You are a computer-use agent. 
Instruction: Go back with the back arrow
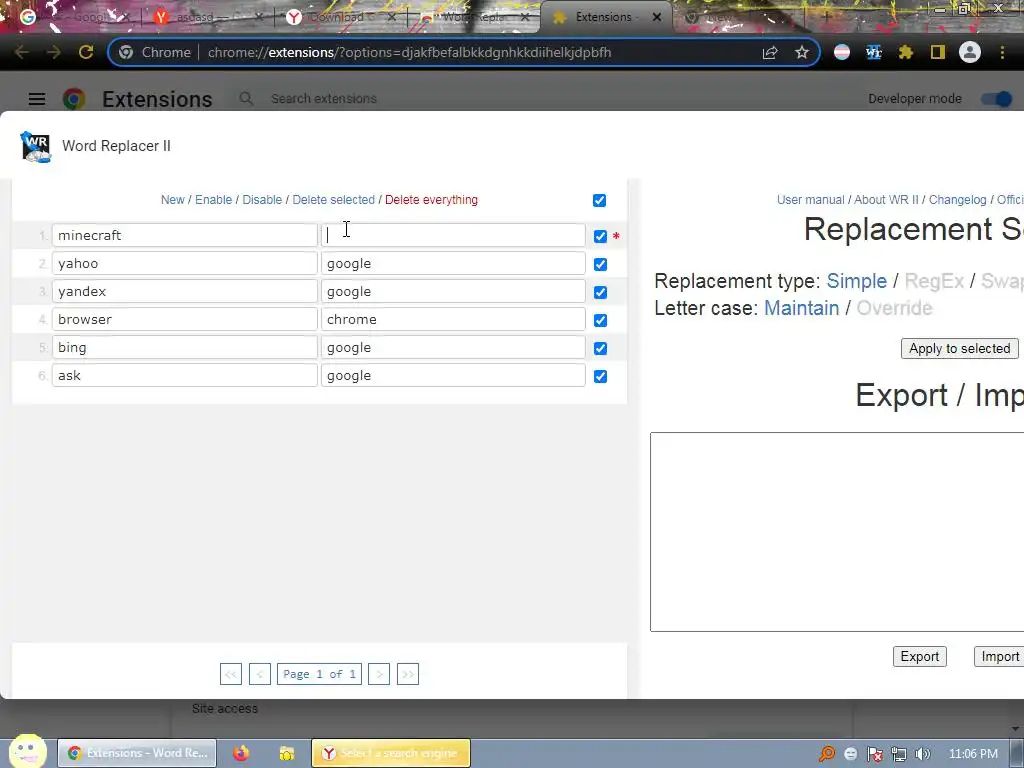click(x=22, y=52)
